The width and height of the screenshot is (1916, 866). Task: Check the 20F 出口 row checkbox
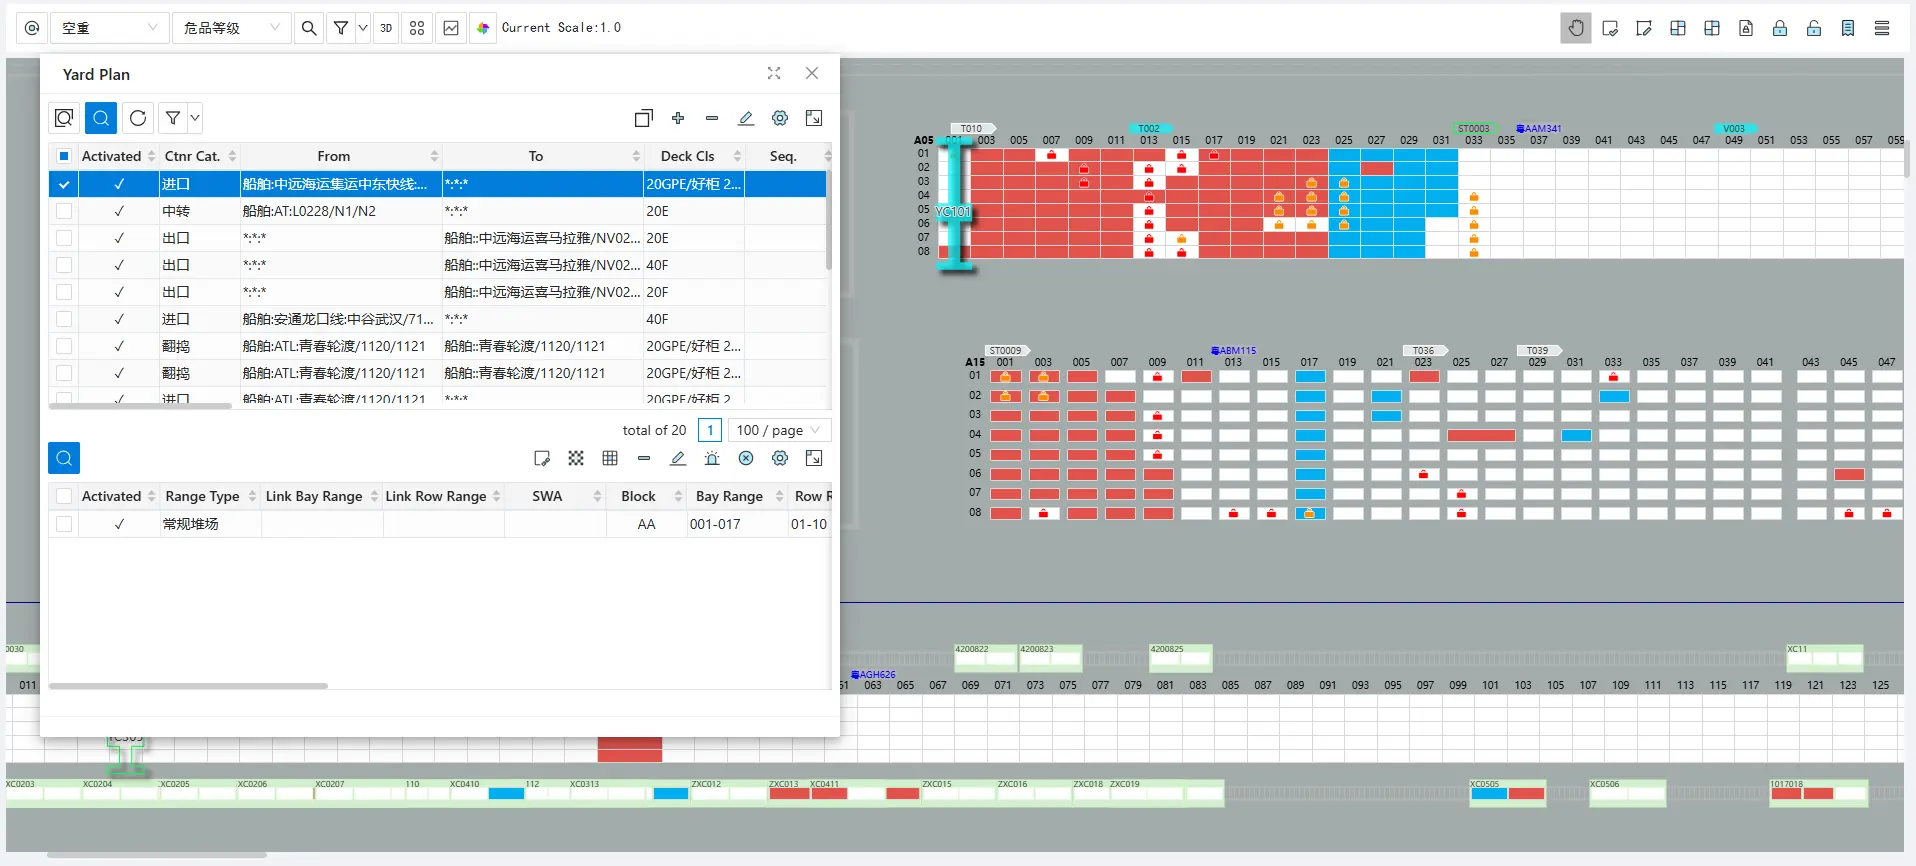coord(64,292)
